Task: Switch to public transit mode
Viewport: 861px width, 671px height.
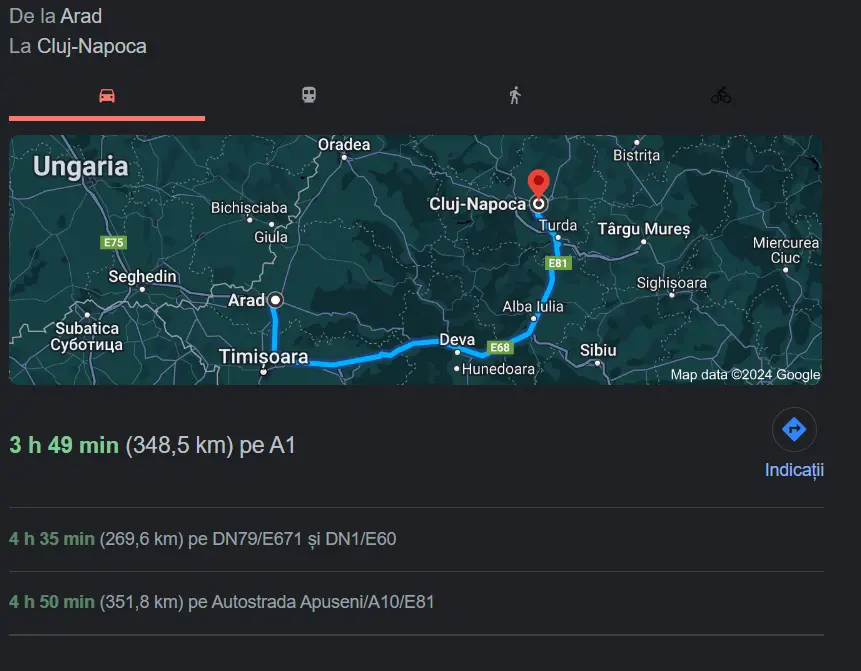Action: coord(309,95)
